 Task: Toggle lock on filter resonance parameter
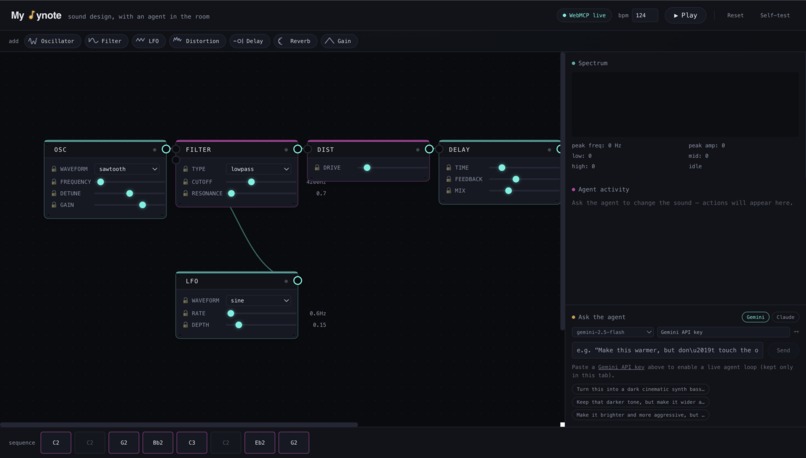click(185, 193)
